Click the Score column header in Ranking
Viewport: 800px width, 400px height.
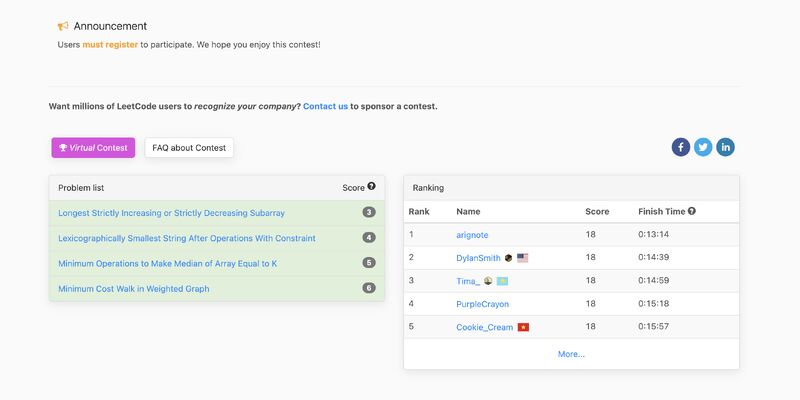tap(597, 211)
